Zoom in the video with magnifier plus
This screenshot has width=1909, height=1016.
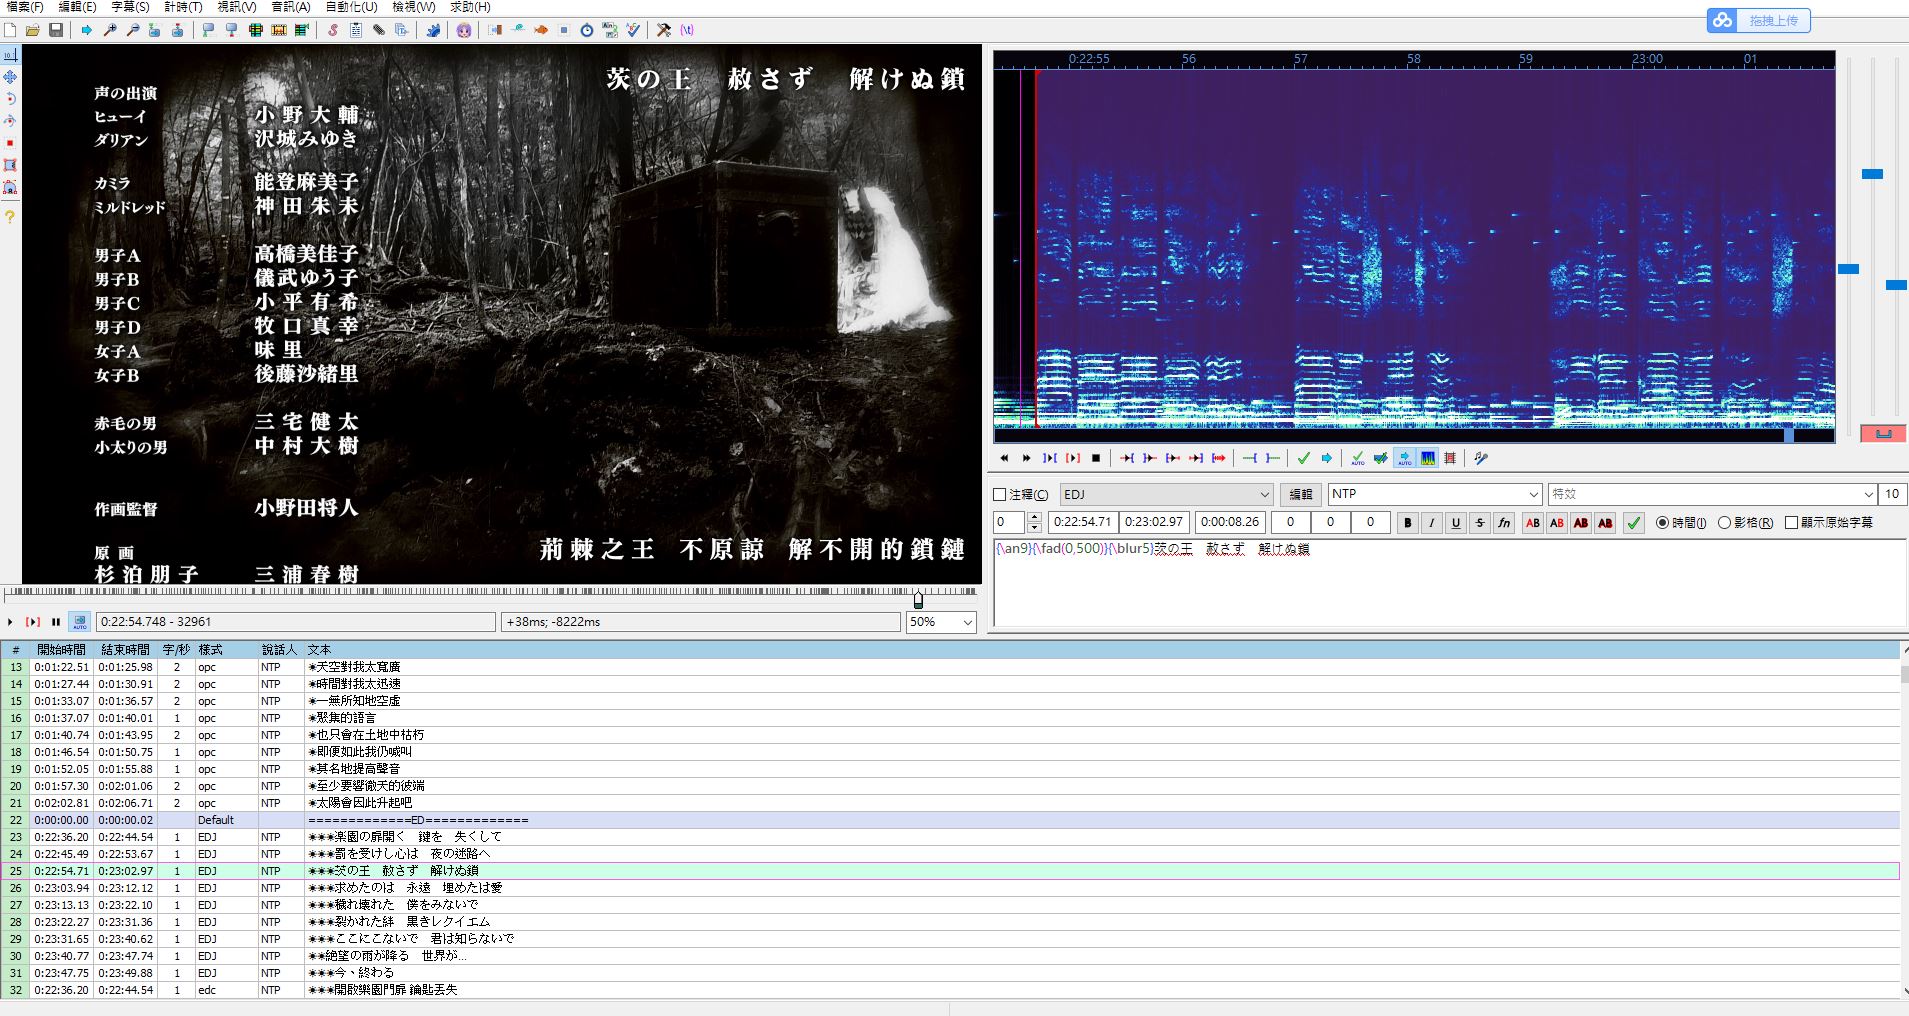[x=110, y=30]
